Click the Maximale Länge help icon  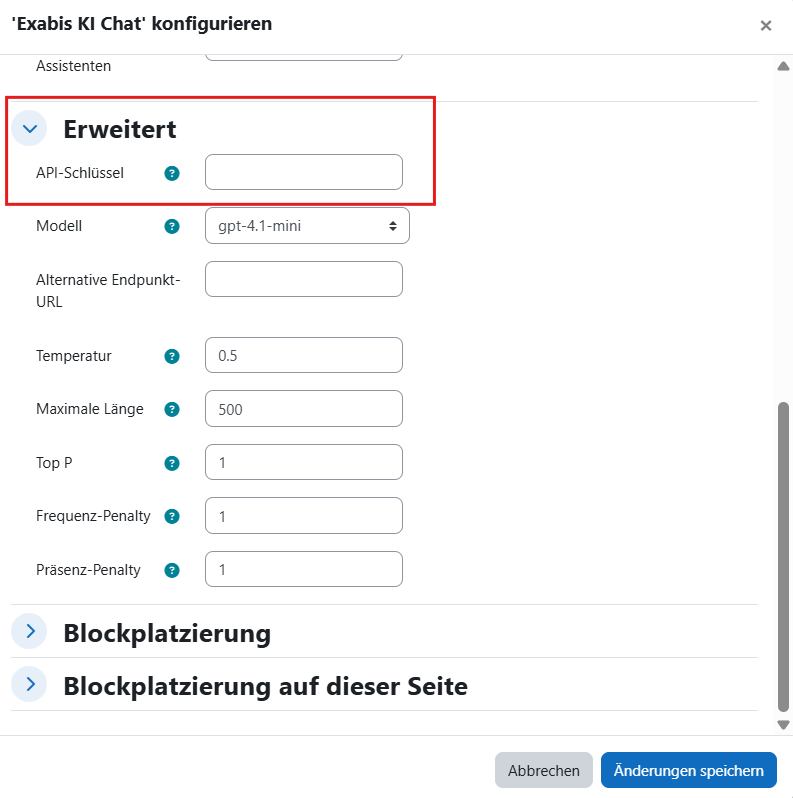(172, 409)
